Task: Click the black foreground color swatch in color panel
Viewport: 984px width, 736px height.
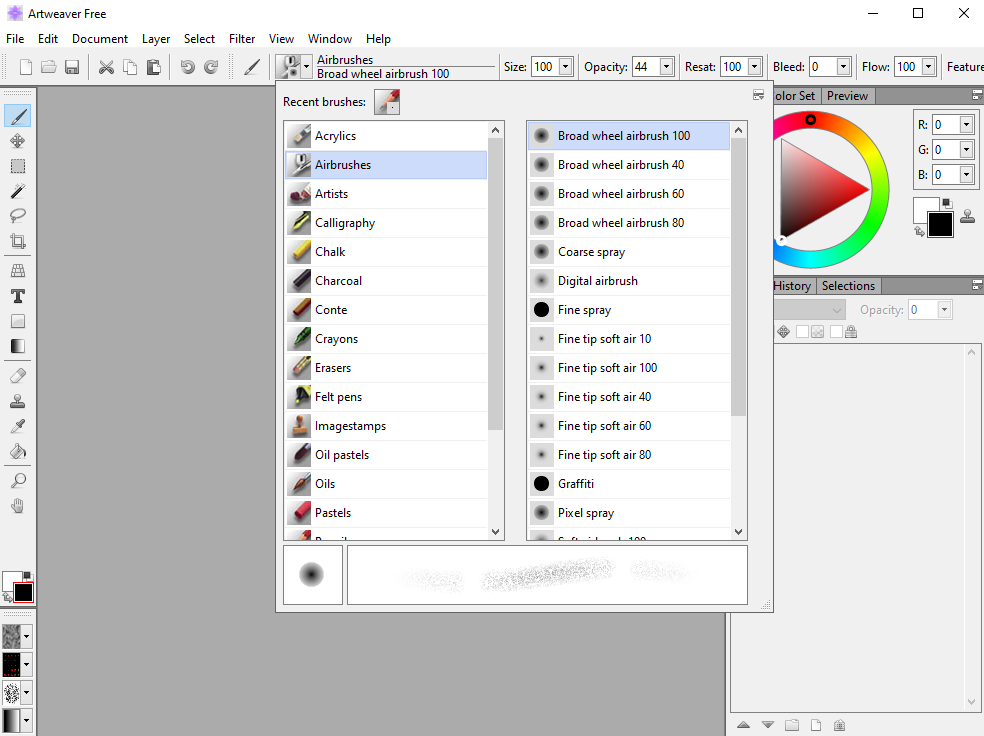Action: point(940,225)
